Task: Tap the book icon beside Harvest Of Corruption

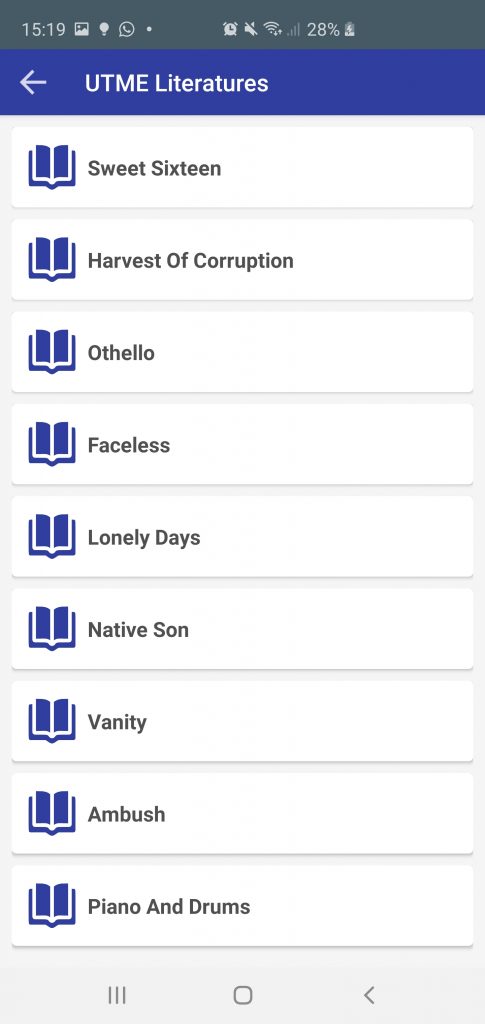Action: pos(52,260)
